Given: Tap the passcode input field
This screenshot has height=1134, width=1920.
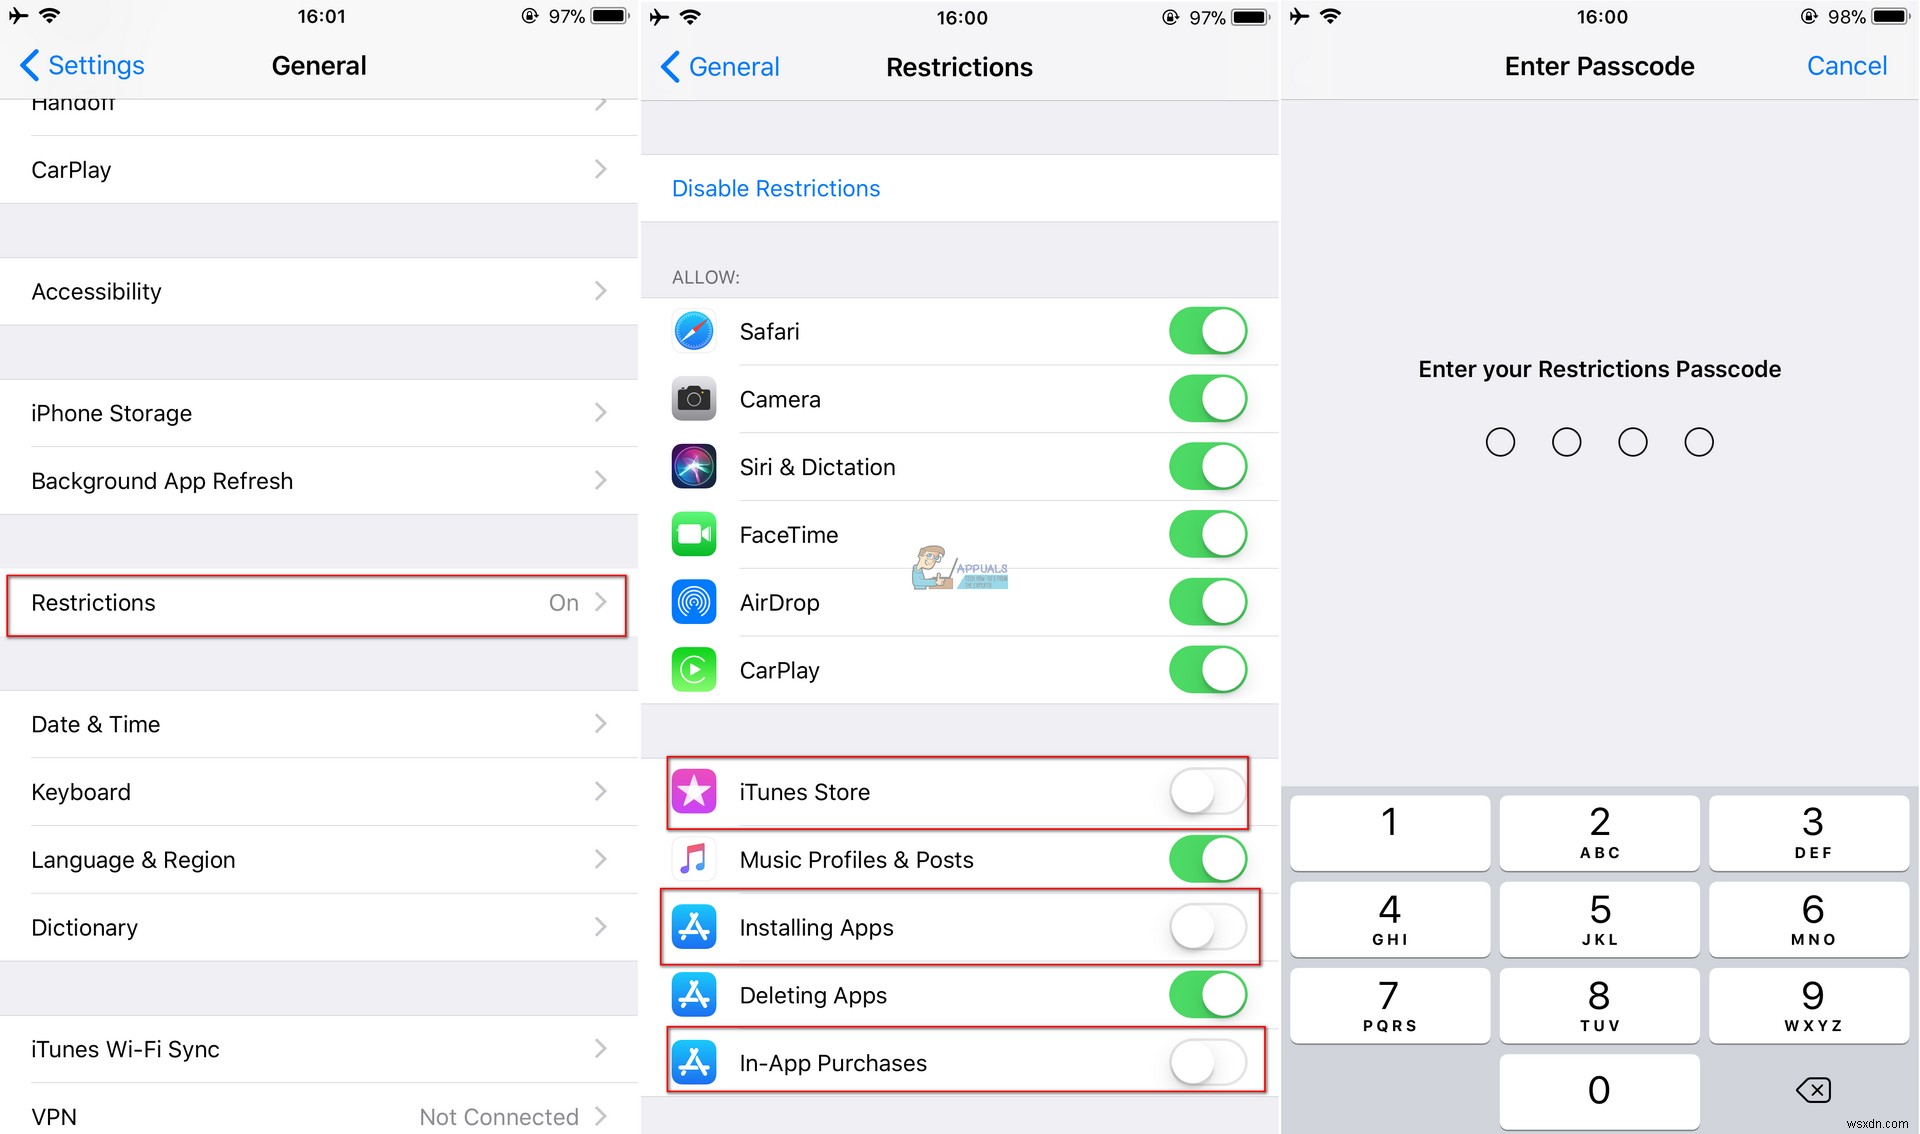Looking at the screenshot, I should (x=1600, y=441).
